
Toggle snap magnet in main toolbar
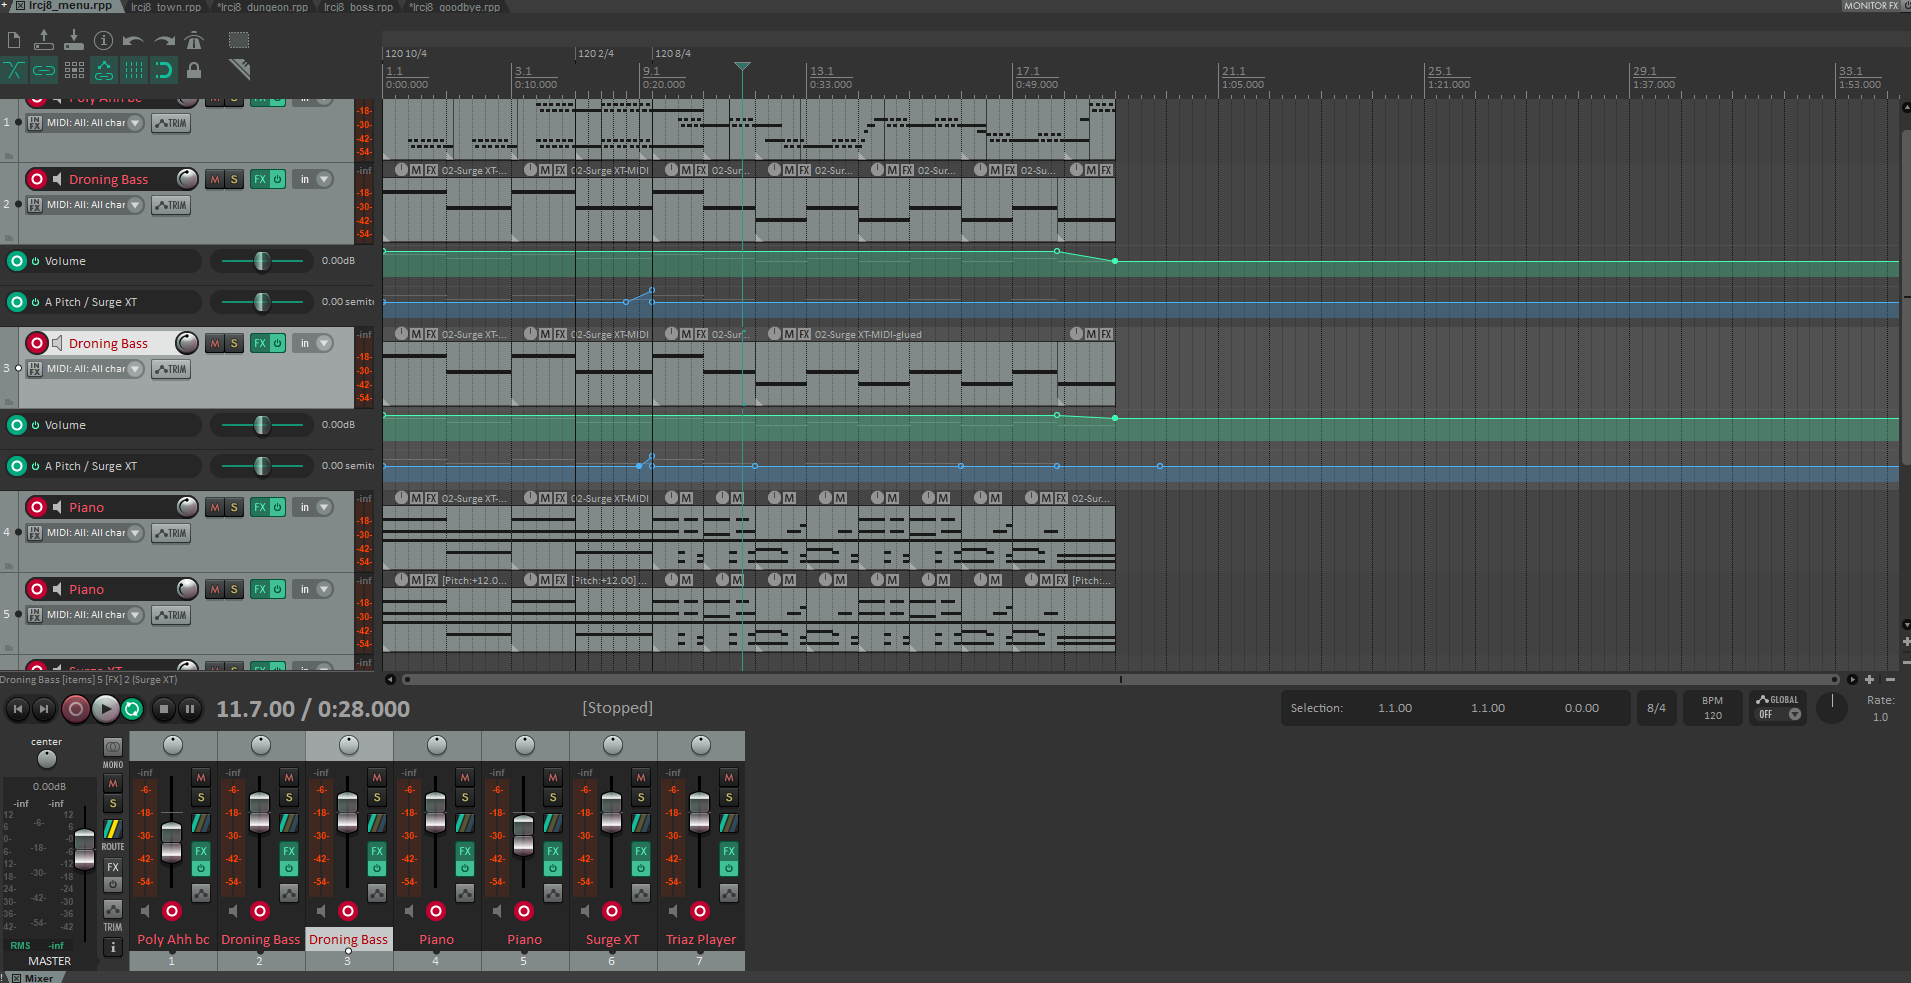[163, 70]
